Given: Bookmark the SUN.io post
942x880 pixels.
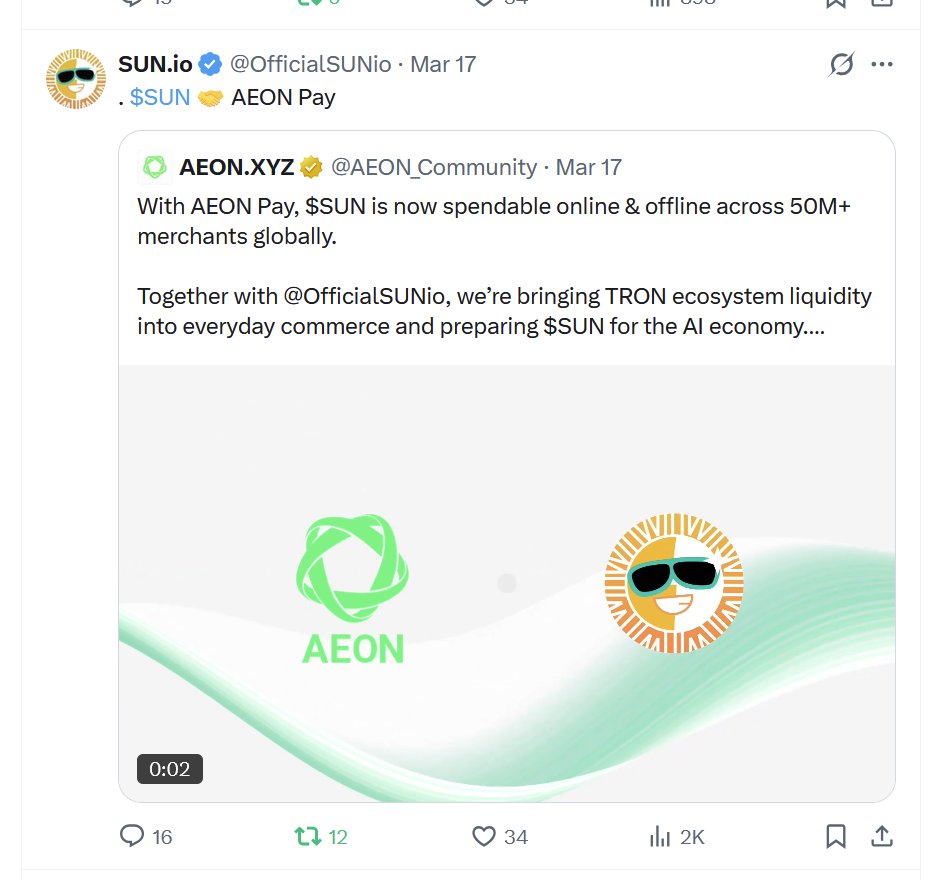Looking at the screenshot, I should [836, 836].
